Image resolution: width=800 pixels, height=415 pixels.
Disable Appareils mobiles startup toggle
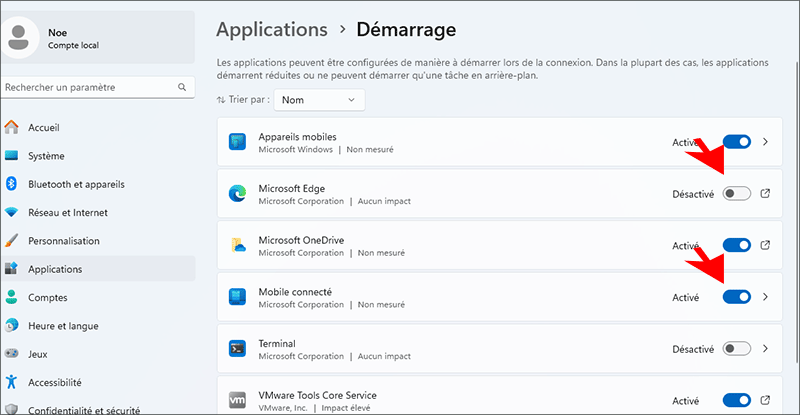tap(737, 142)
